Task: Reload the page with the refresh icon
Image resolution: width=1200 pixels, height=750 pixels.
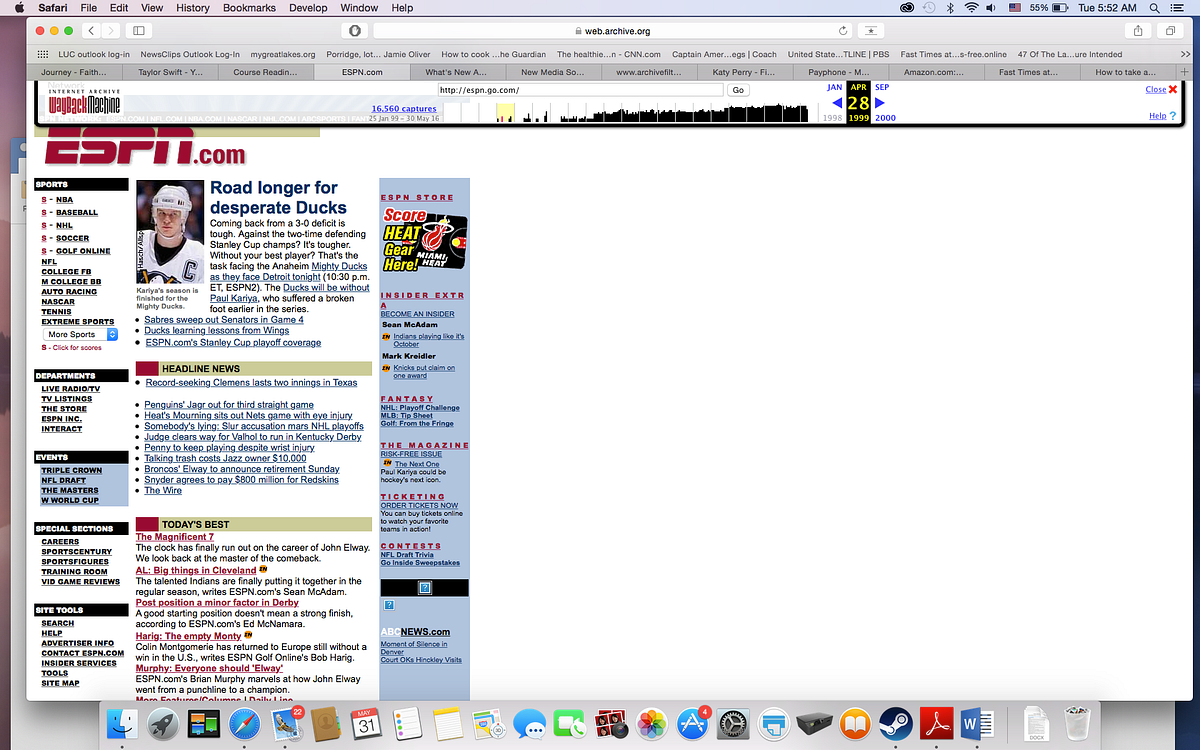Action: click(843, 32)
